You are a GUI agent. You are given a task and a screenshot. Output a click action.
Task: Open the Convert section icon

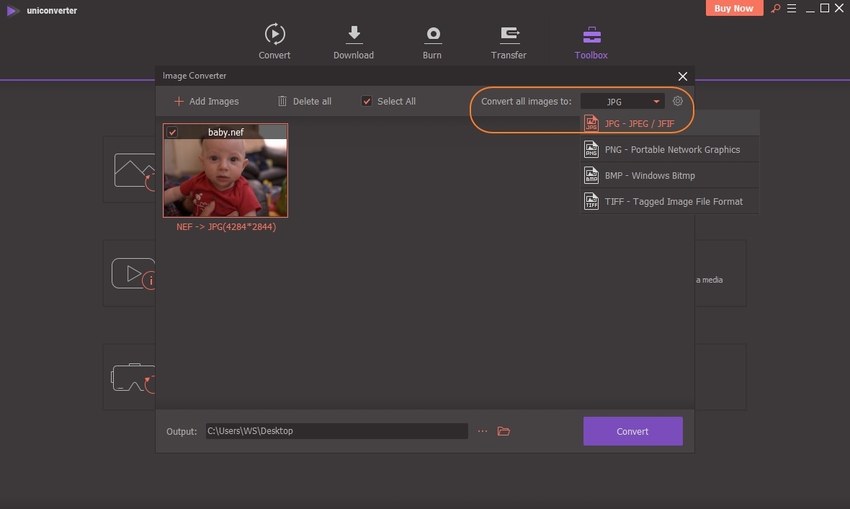274,34
